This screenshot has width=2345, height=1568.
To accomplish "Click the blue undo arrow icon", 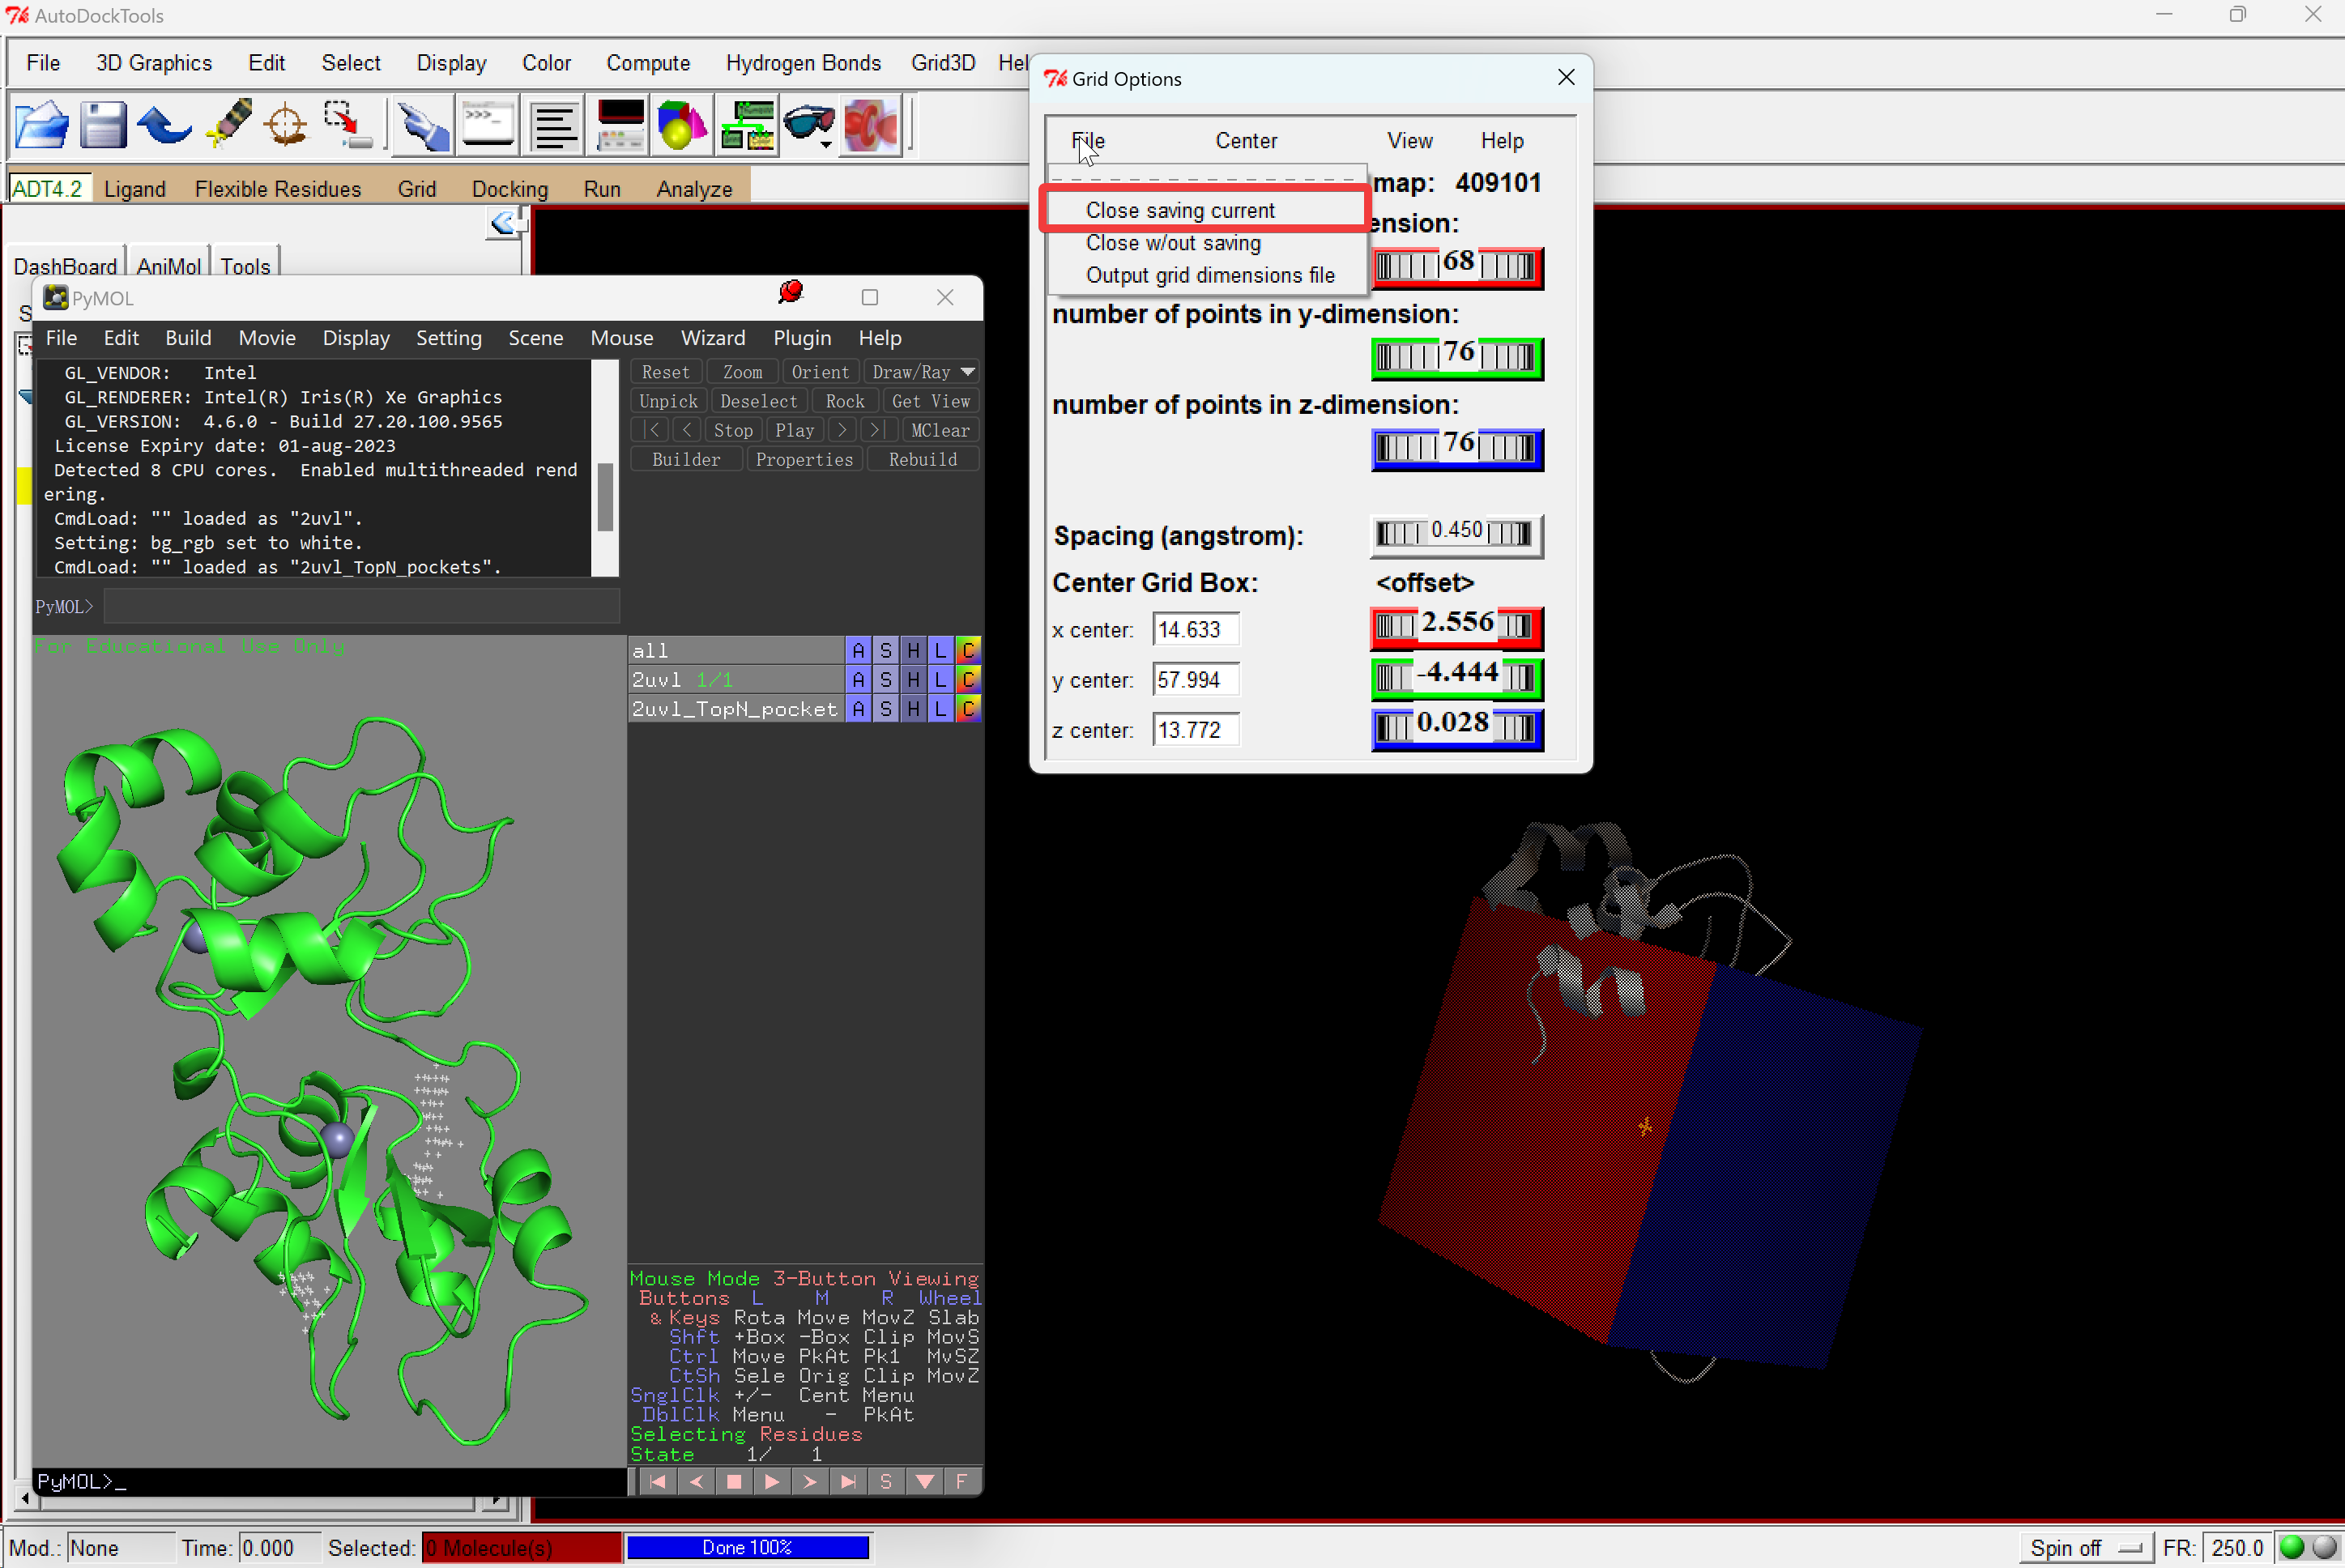I will [x=164, y=126].
